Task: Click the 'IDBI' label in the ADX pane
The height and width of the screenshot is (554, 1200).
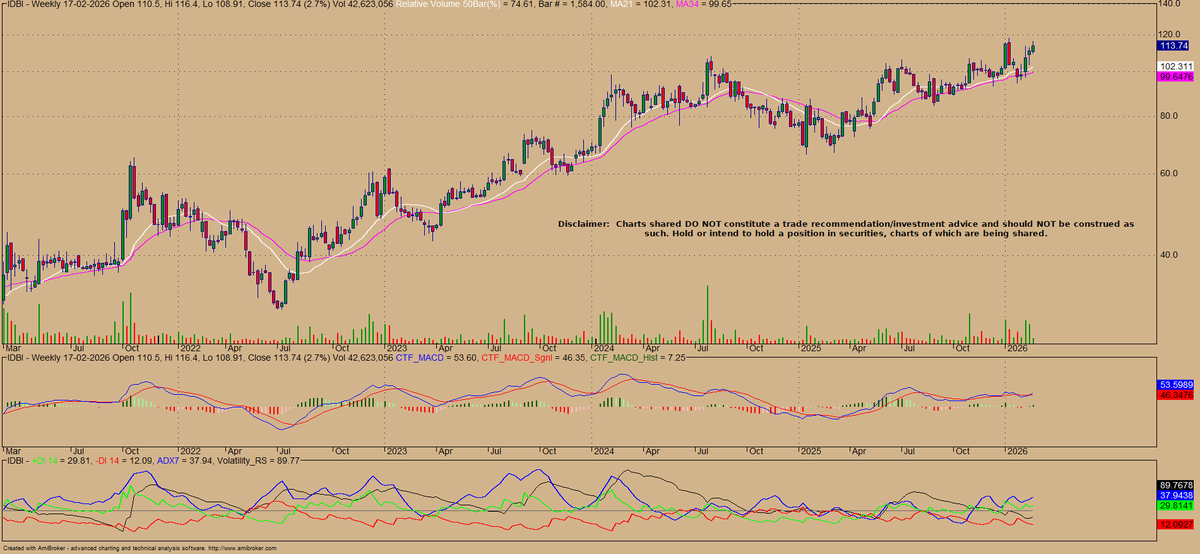Action: [x=15, y=461]
